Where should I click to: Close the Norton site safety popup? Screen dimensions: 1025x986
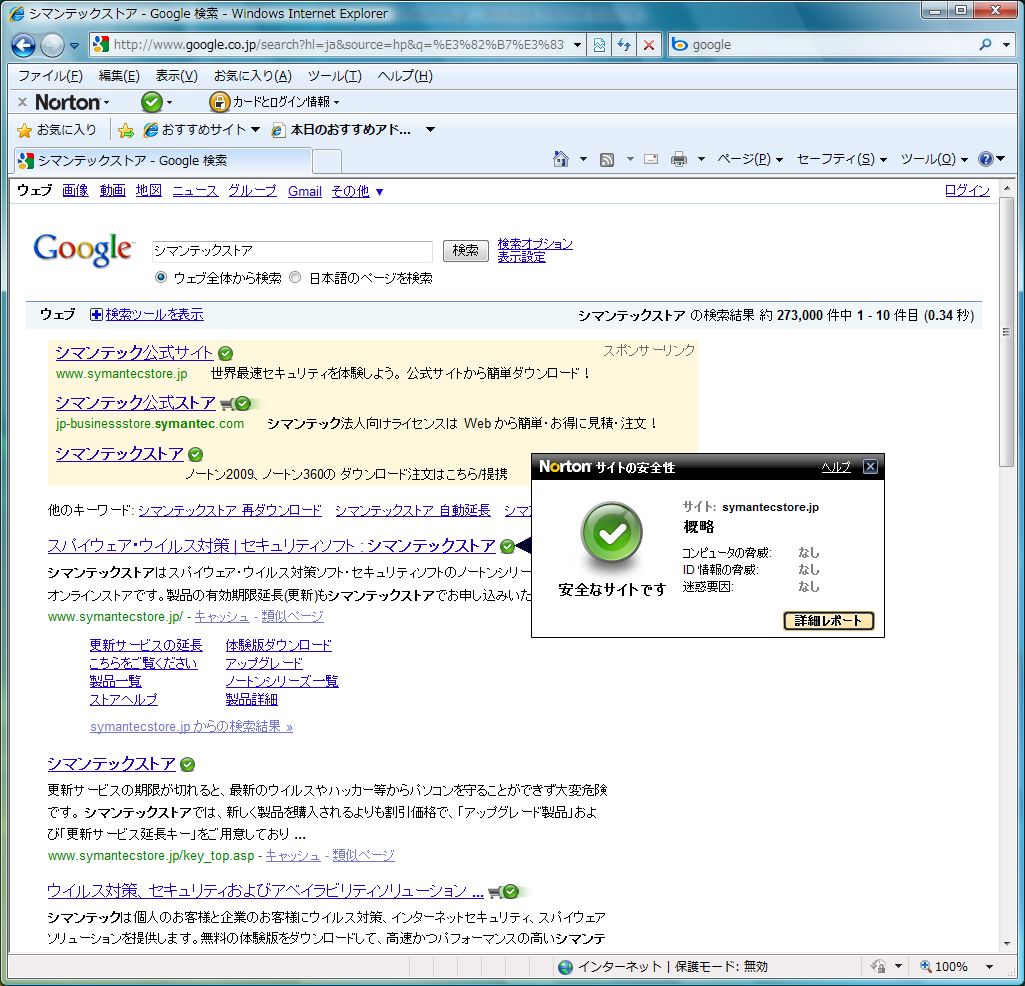pos(870,466)
